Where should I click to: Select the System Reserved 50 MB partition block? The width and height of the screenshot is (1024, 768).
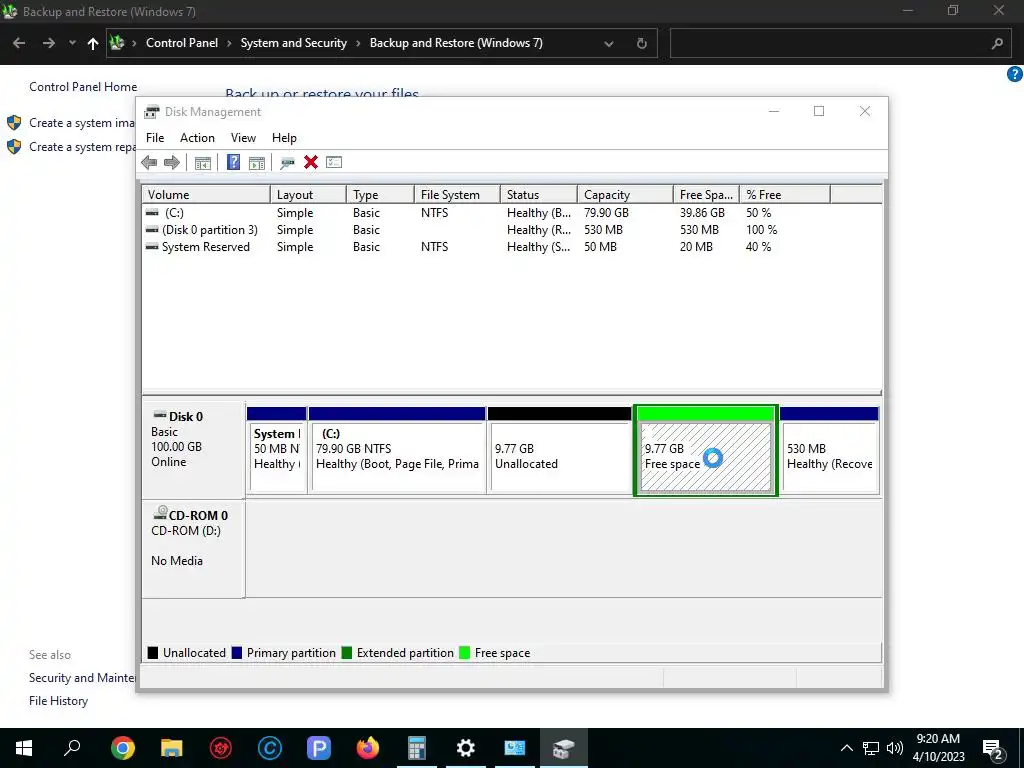pyautogui.click(x=277, y=450)
